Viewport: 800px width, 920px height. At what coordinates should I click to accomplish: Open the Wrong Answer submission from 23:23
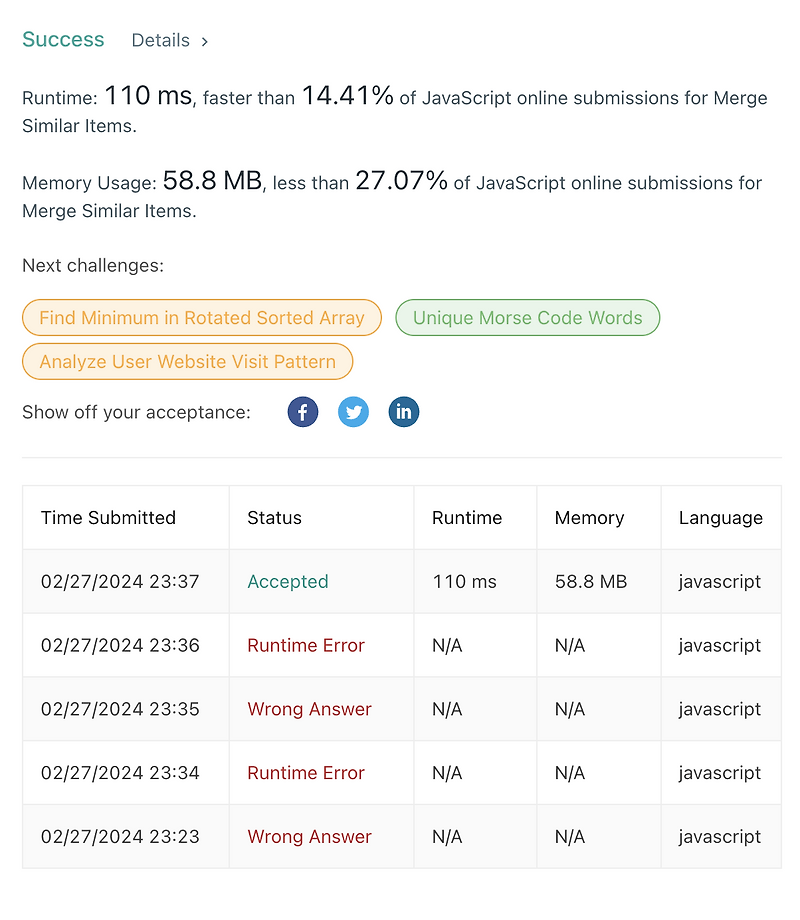(310, 836)
